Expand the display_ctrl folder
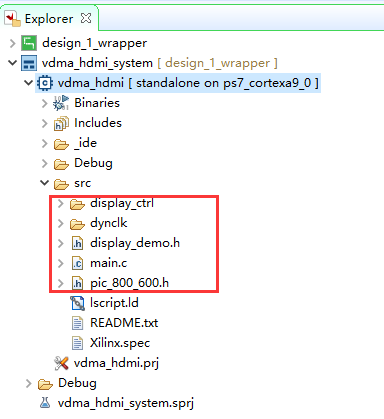Image resolution: width=384 pixels, height=419 pixels. pyautogui.click(x=60, y=203)
